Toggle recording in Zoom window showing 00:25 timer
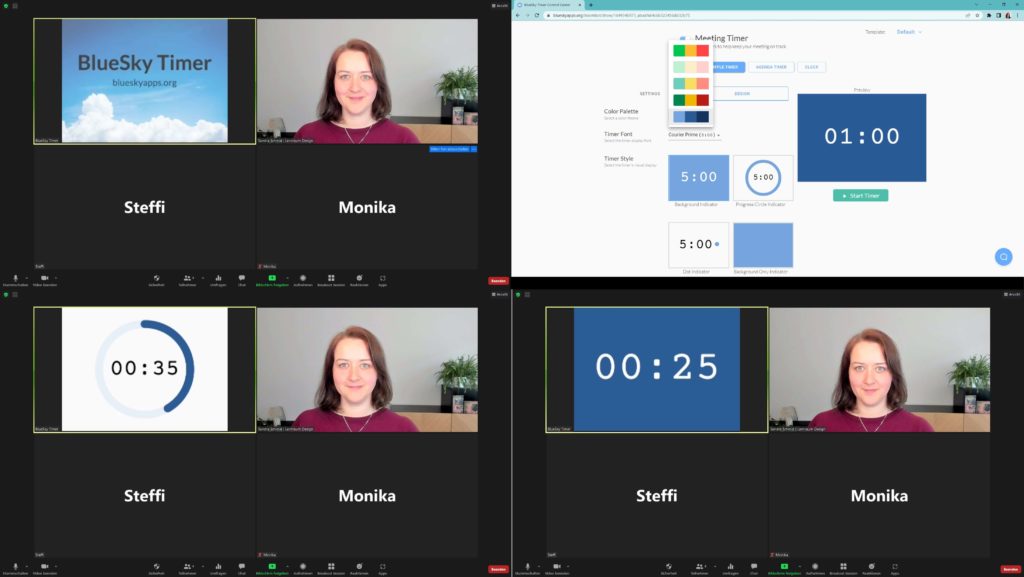 point(814,566)
